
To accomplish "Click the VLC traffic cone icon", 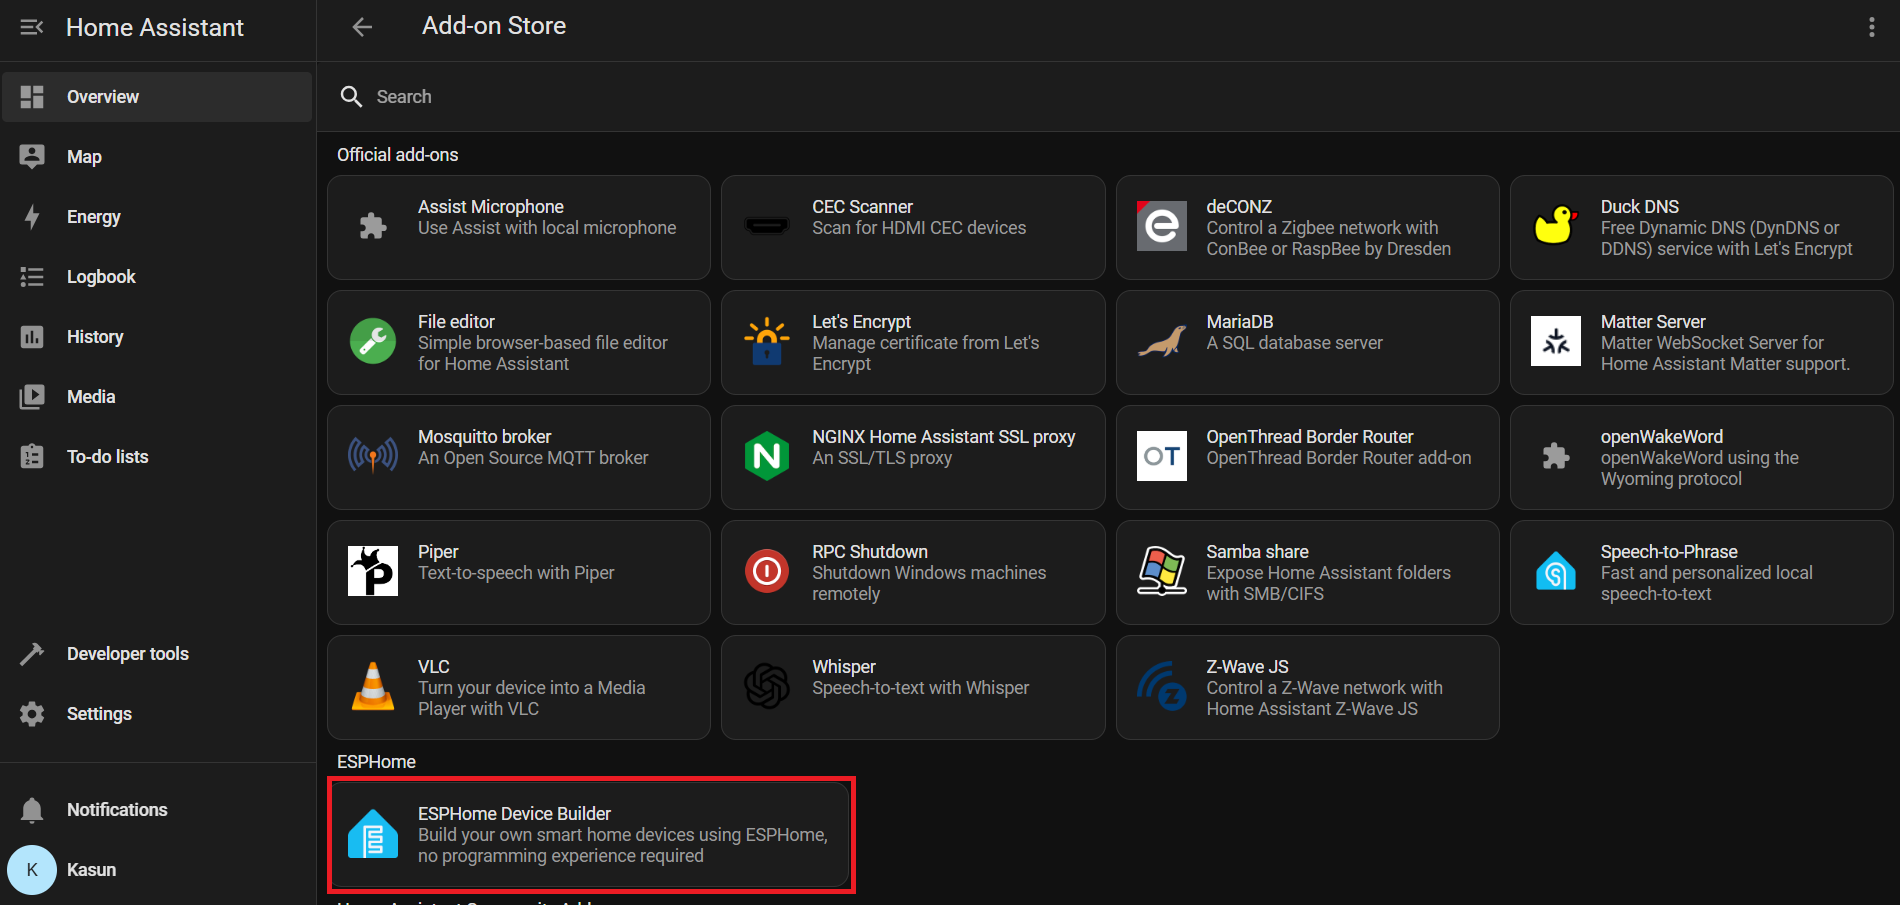I will (373, 686).
